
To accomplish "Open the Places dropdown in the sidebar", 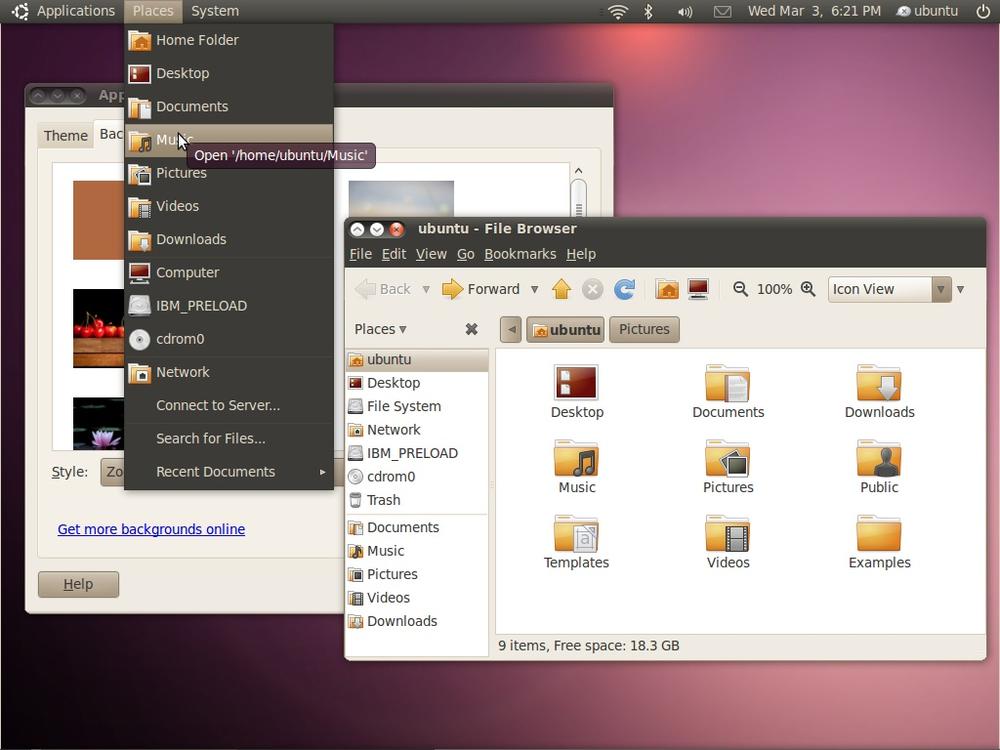I will [x=379, y=329].
